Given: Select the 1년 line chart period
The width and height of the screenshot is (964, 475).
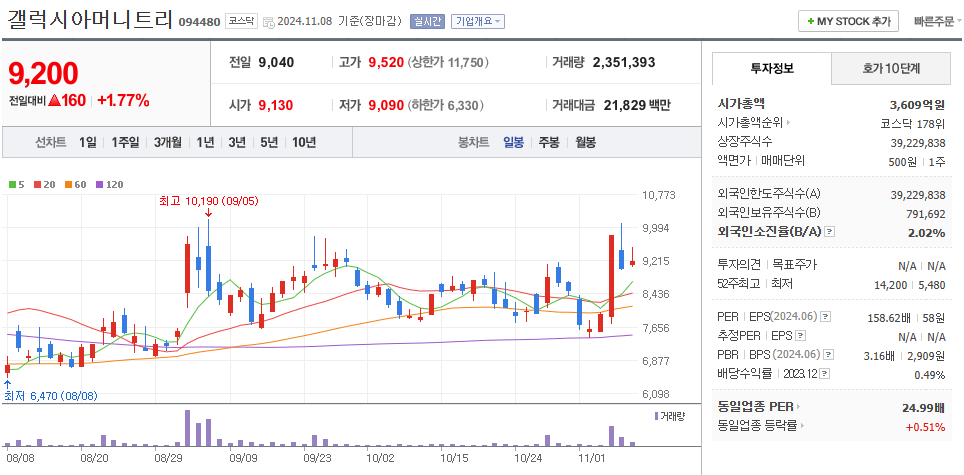Looking at the screenshot, I should (205, 143).
